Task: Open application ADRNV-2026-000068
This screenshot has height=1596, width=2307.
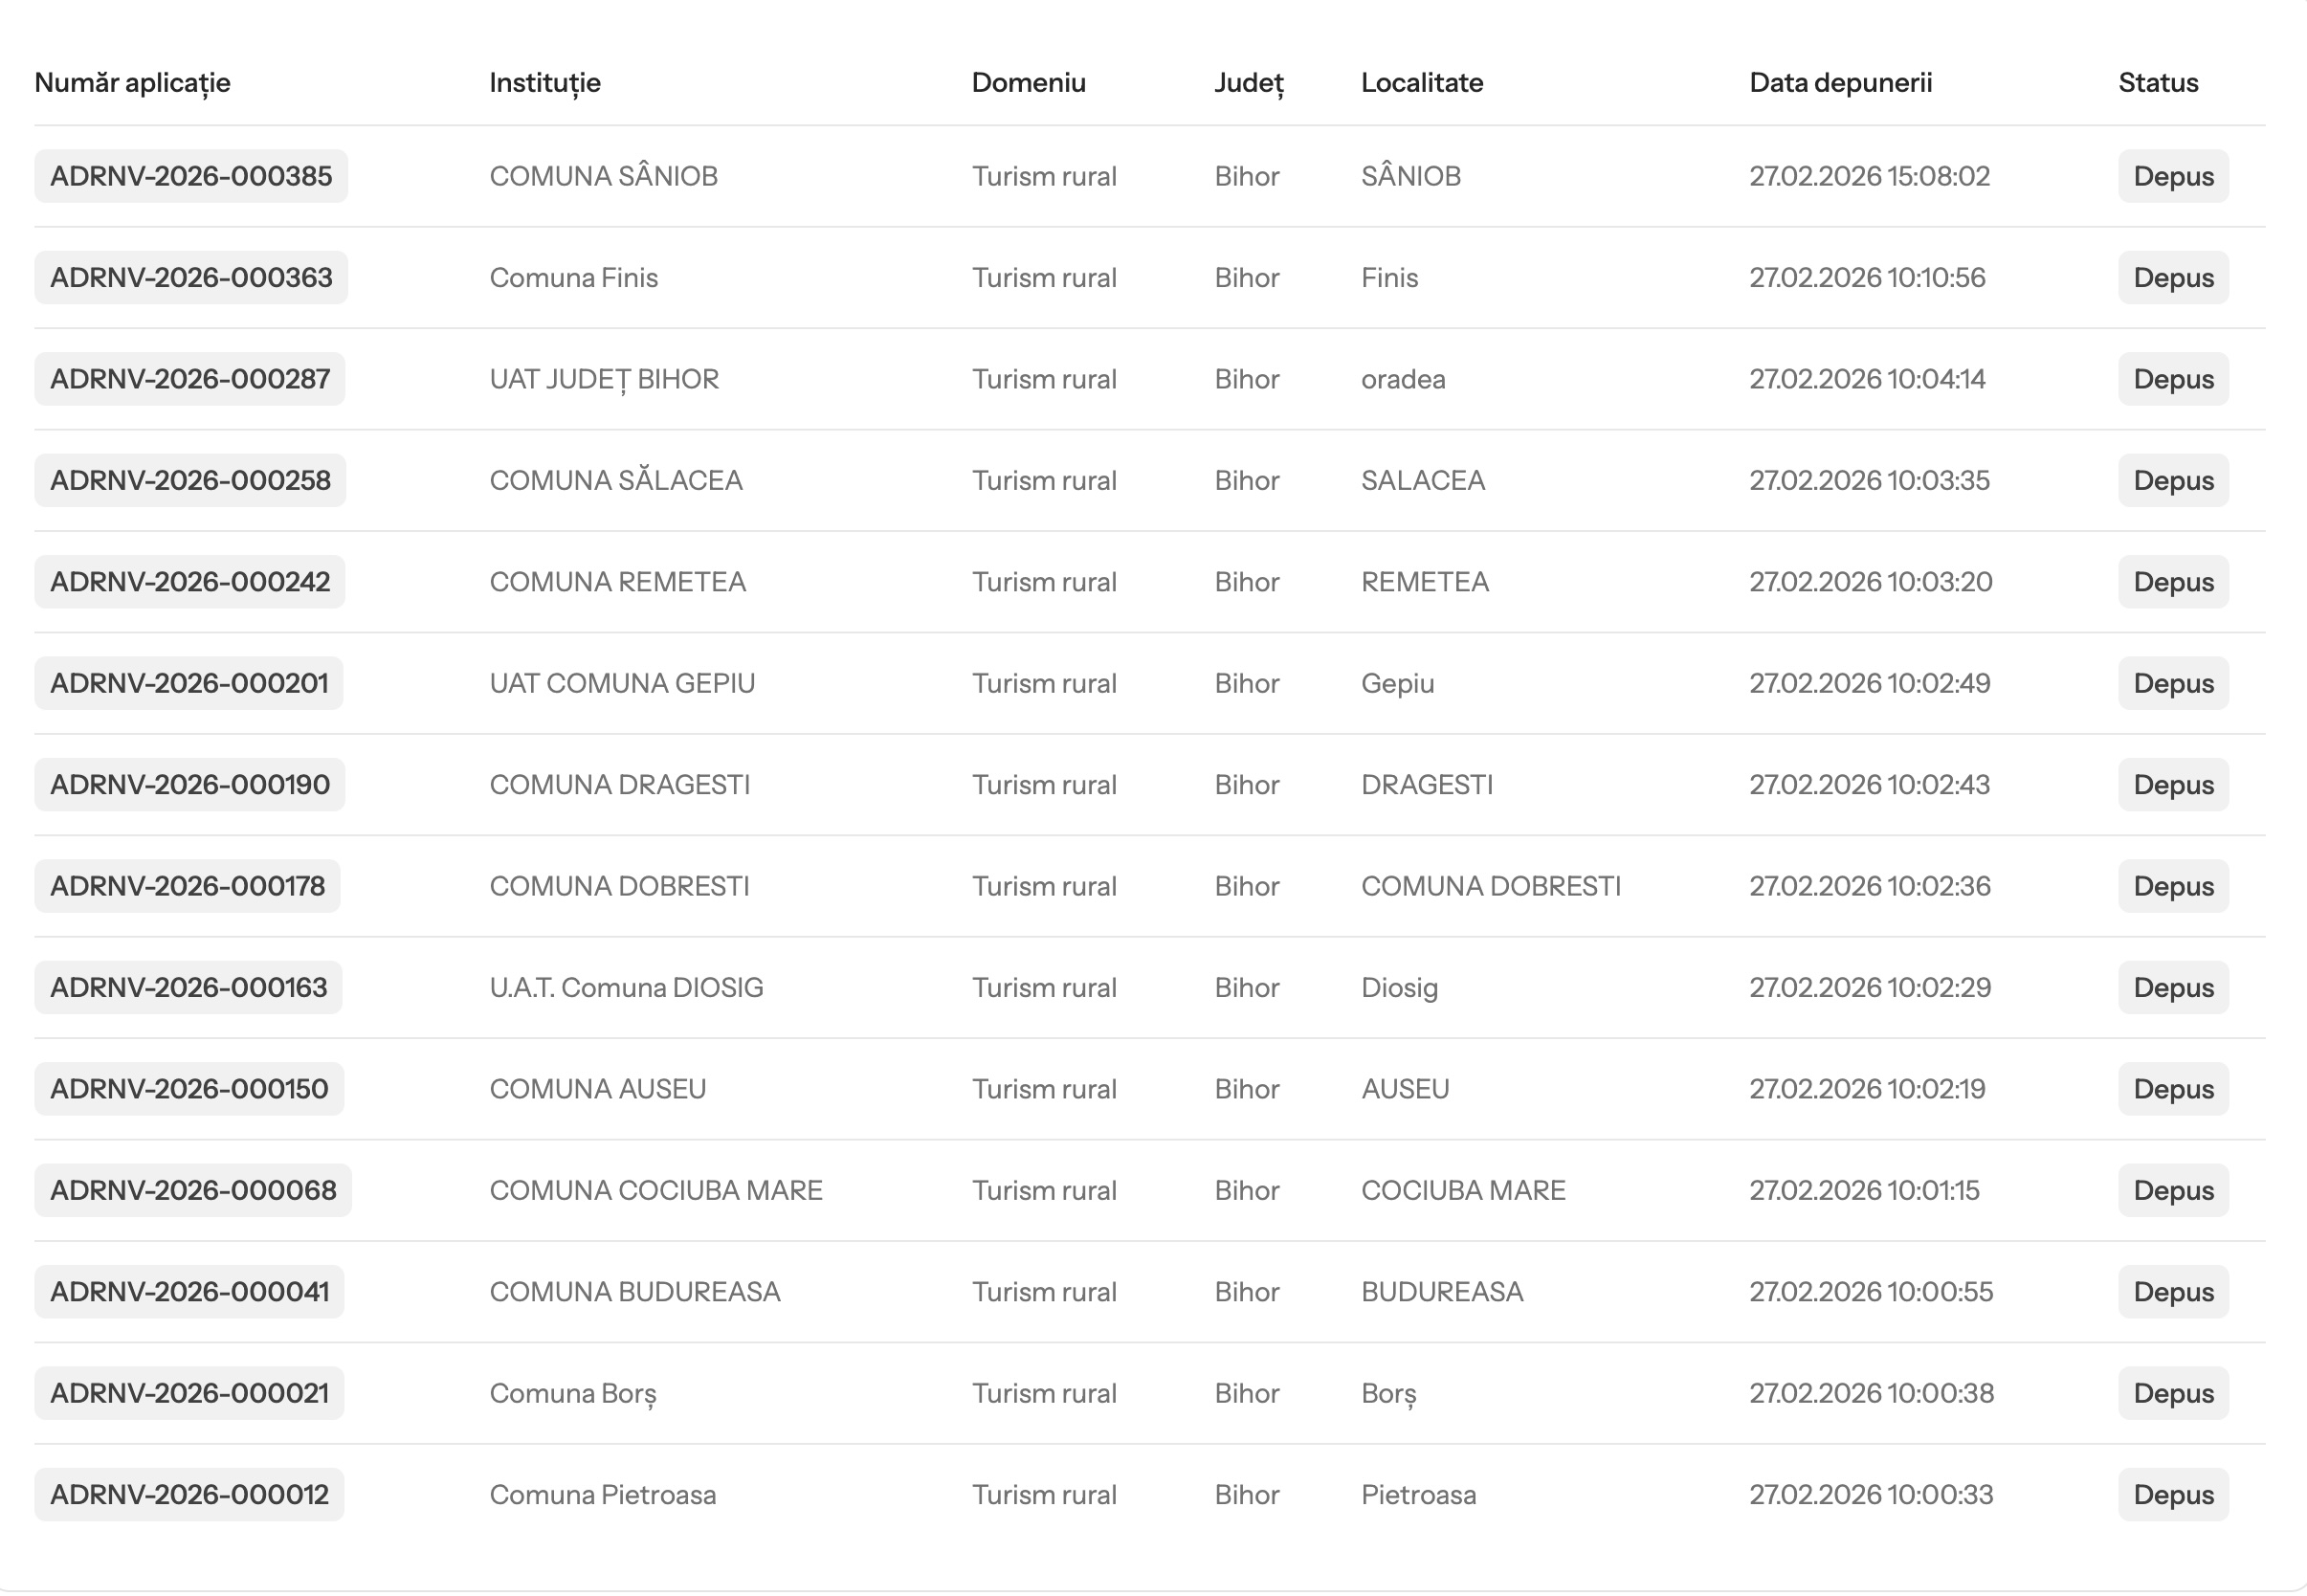Action: click(193, 1190)
